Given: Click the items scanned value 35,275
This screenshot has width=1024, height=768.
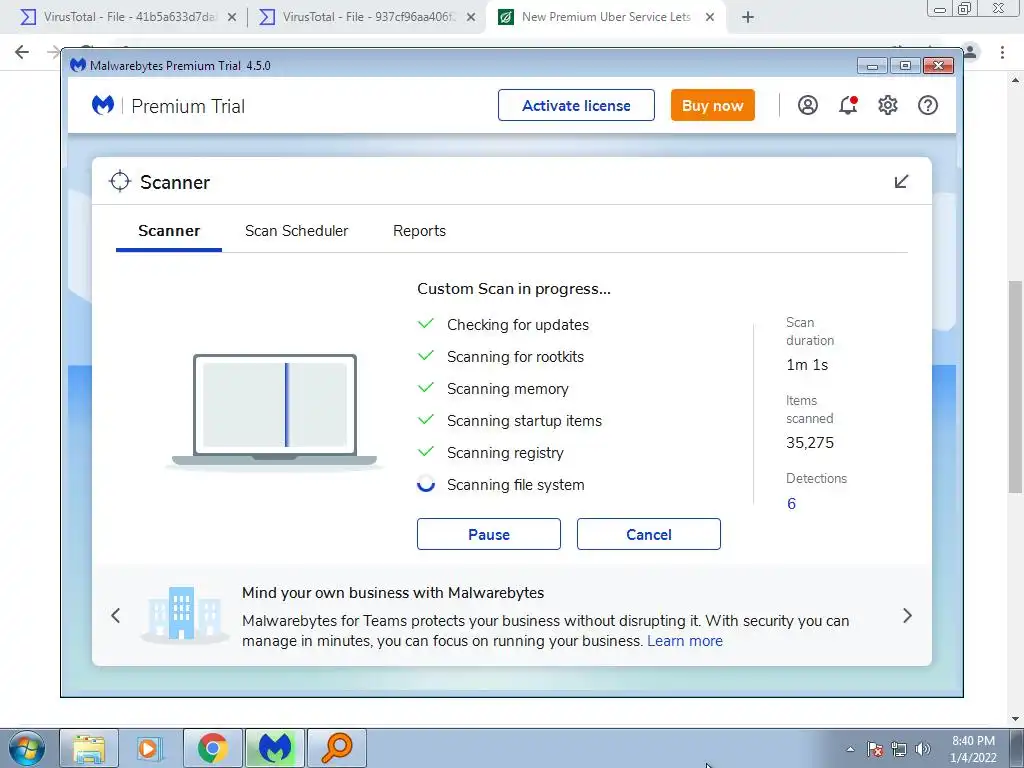Looking at the screenshot, I should [810, 443].
